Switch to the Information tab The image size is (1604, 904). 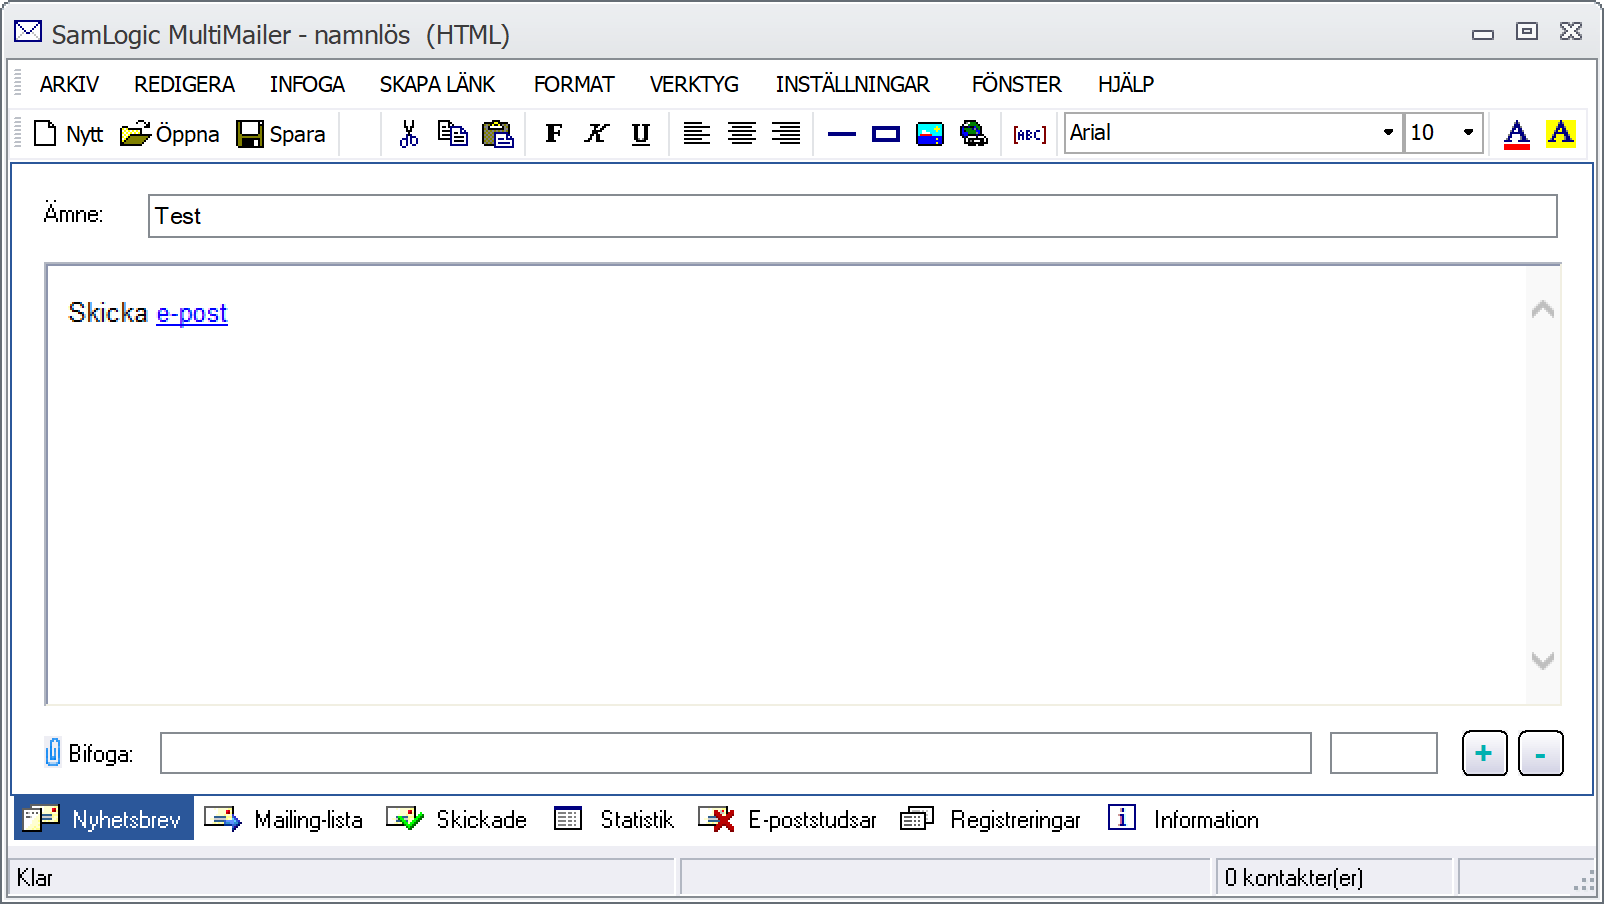1183,819
